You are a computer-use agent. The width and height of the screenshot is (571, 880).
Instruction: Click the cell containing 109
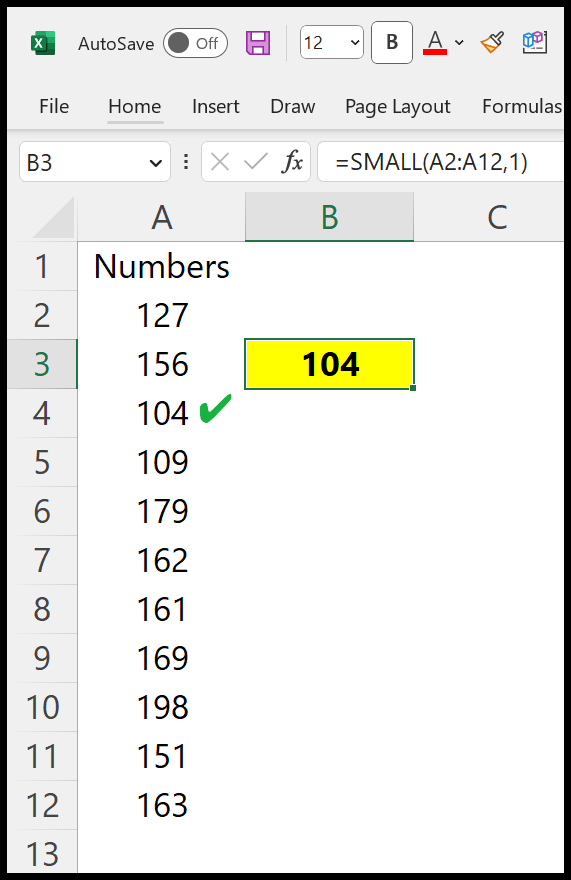(161, 462)
